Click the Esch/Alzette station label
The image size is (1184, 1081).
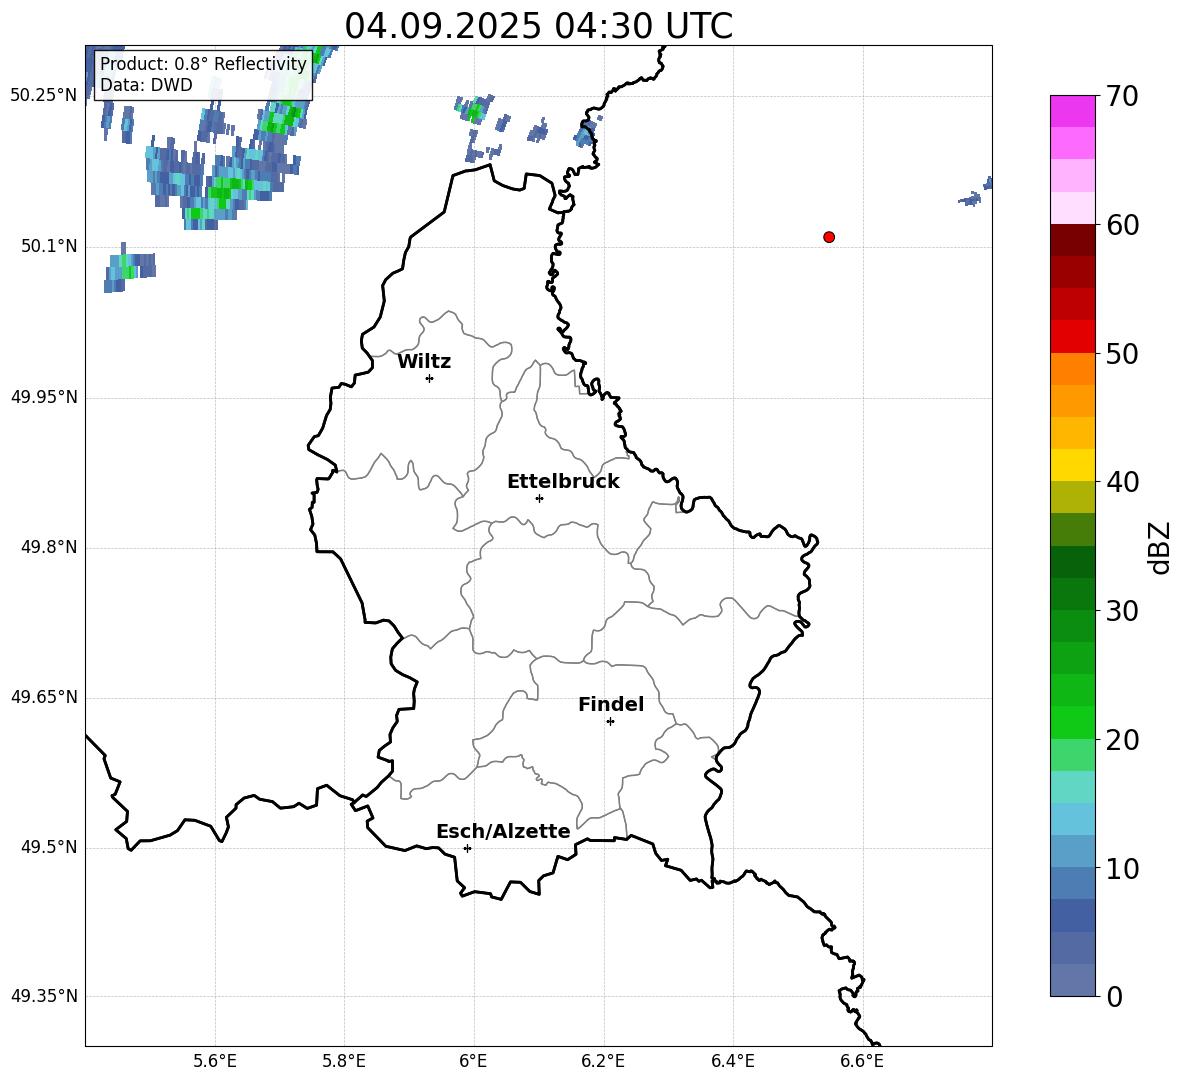pyautogui.click(x=503, y=831)
